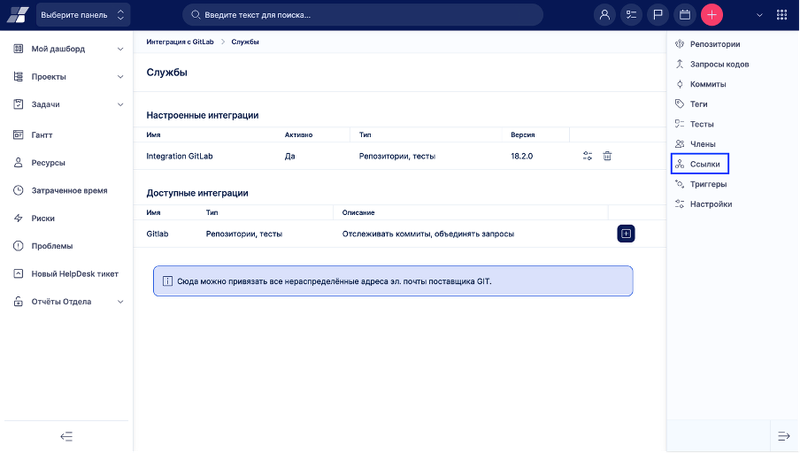The height and width of the screenshot is (453, 800).
Task: Click the Ссылки links icon
Action: click(x=680, y=164)
